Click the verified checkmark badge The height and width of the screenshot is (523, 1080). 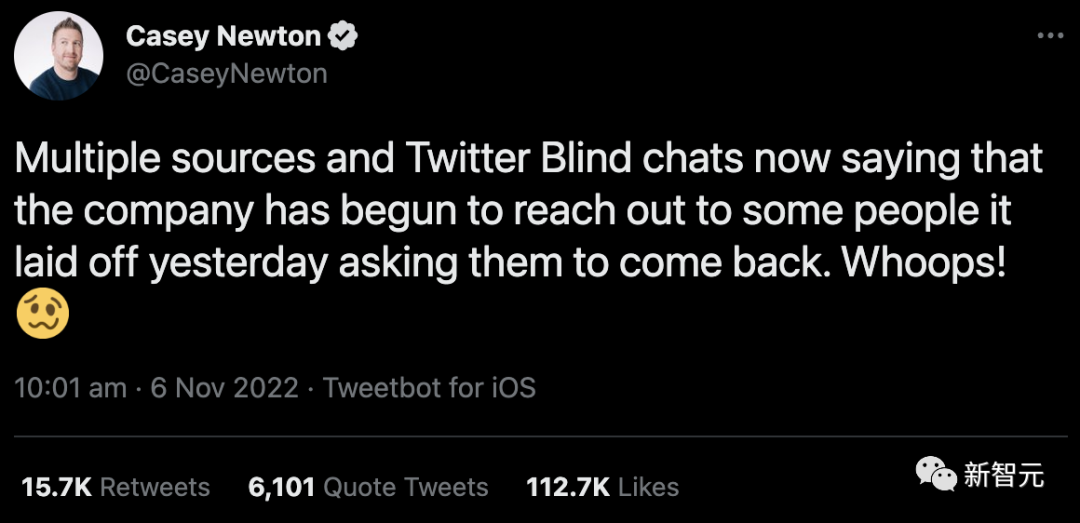(x=344, y=37)
